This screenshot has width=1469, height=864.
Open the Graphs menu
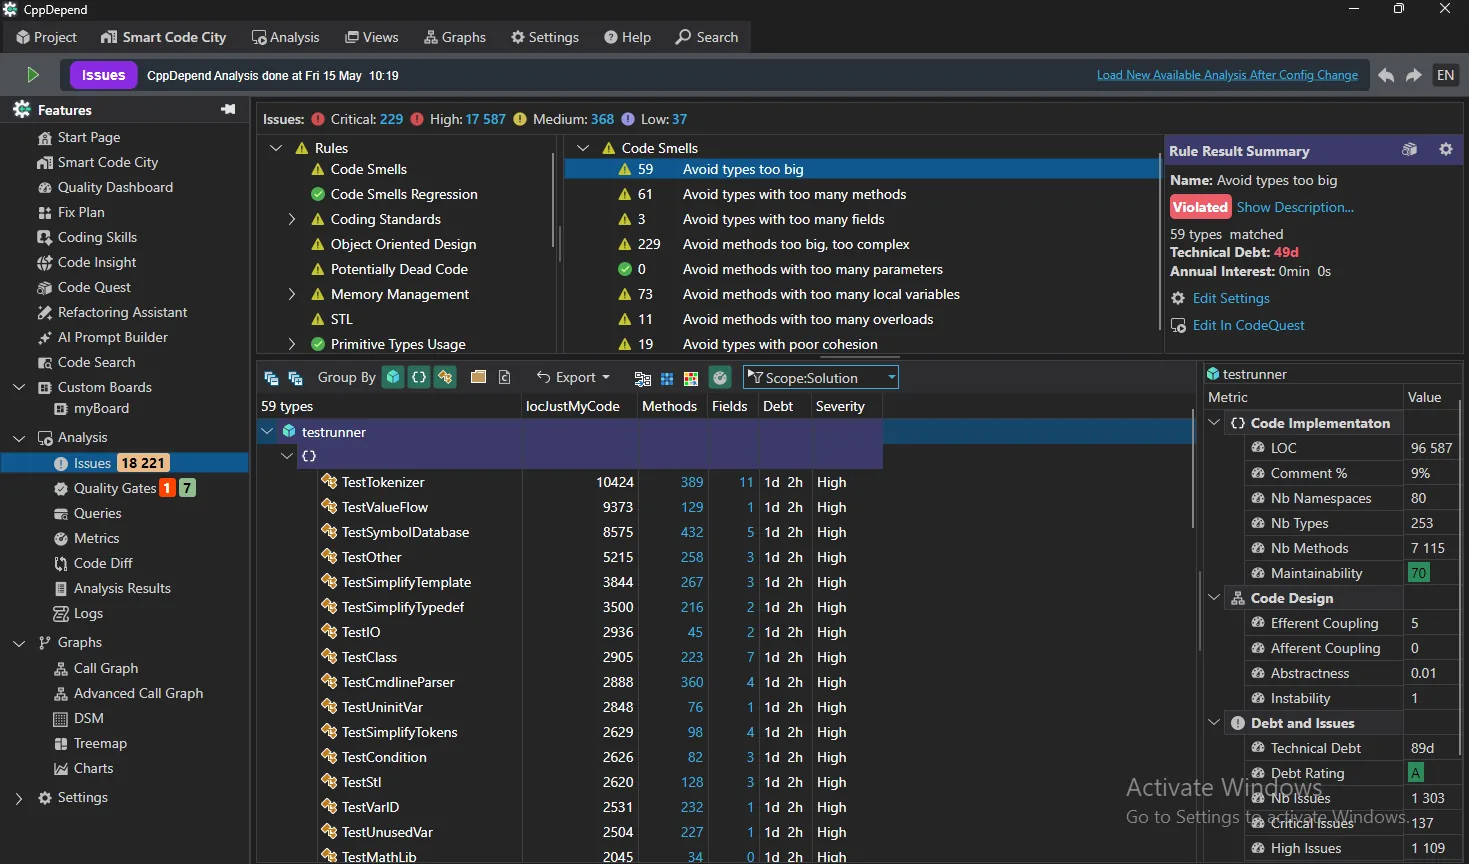(x=455, y=37)
